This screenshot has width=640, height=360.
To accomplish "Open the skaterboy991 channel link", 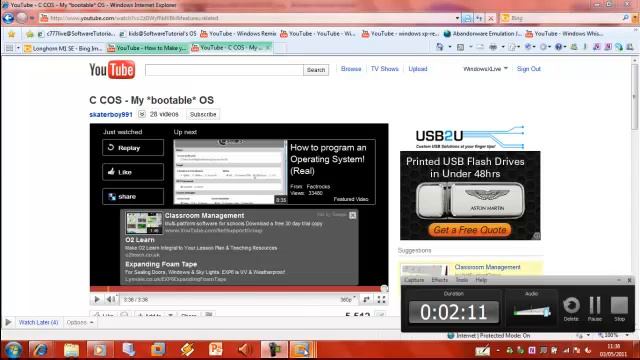I will (x=111, y=115).
